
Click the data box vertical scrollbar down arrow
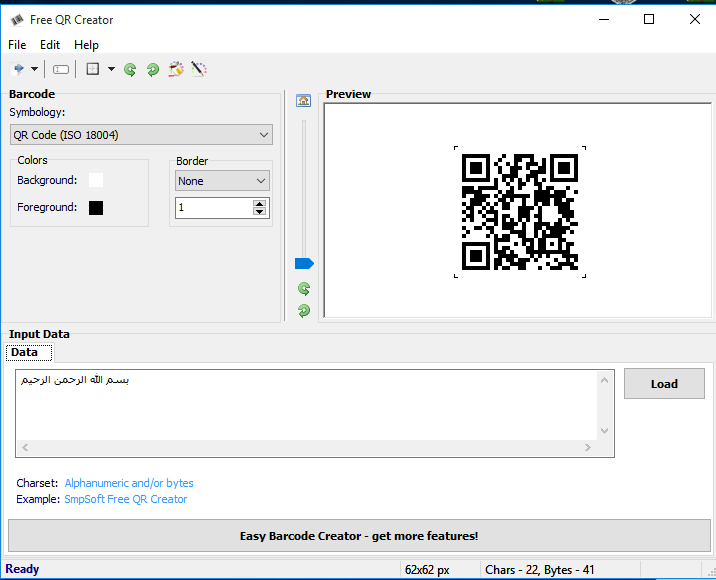click(605, 431)
